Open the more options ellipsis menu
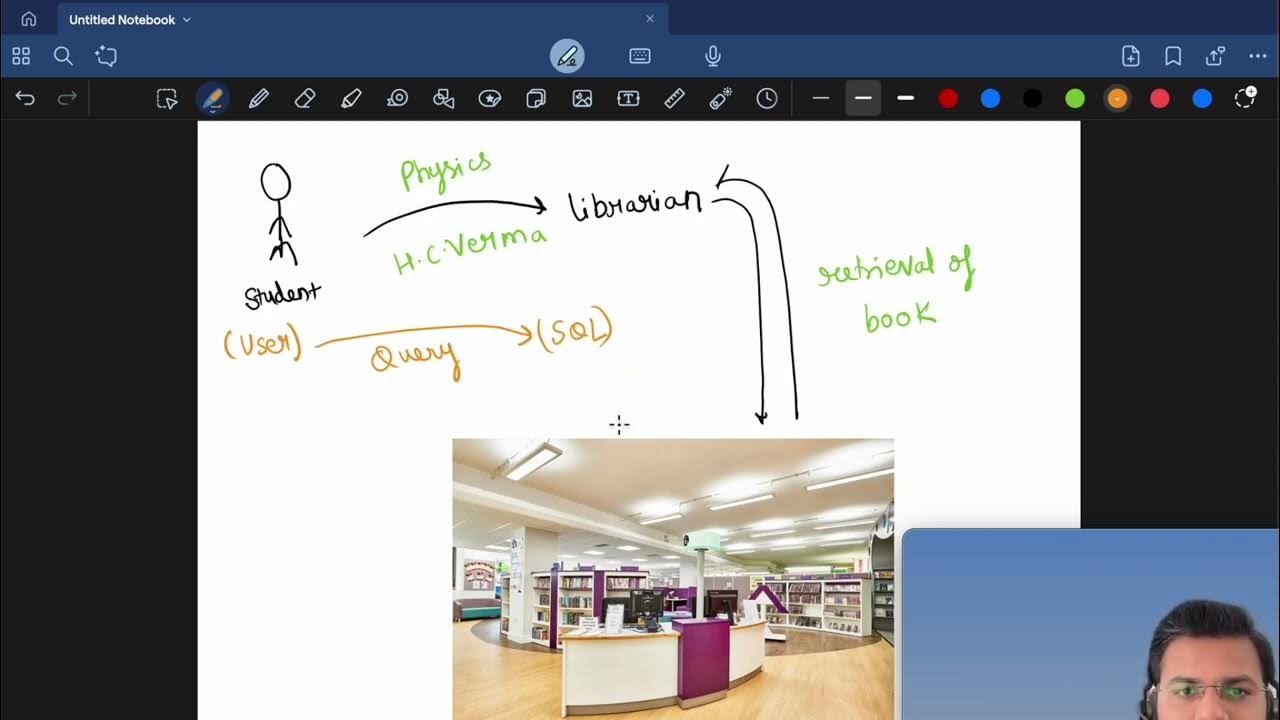This screenshot has height=720, width=1280. (1258, 56)
